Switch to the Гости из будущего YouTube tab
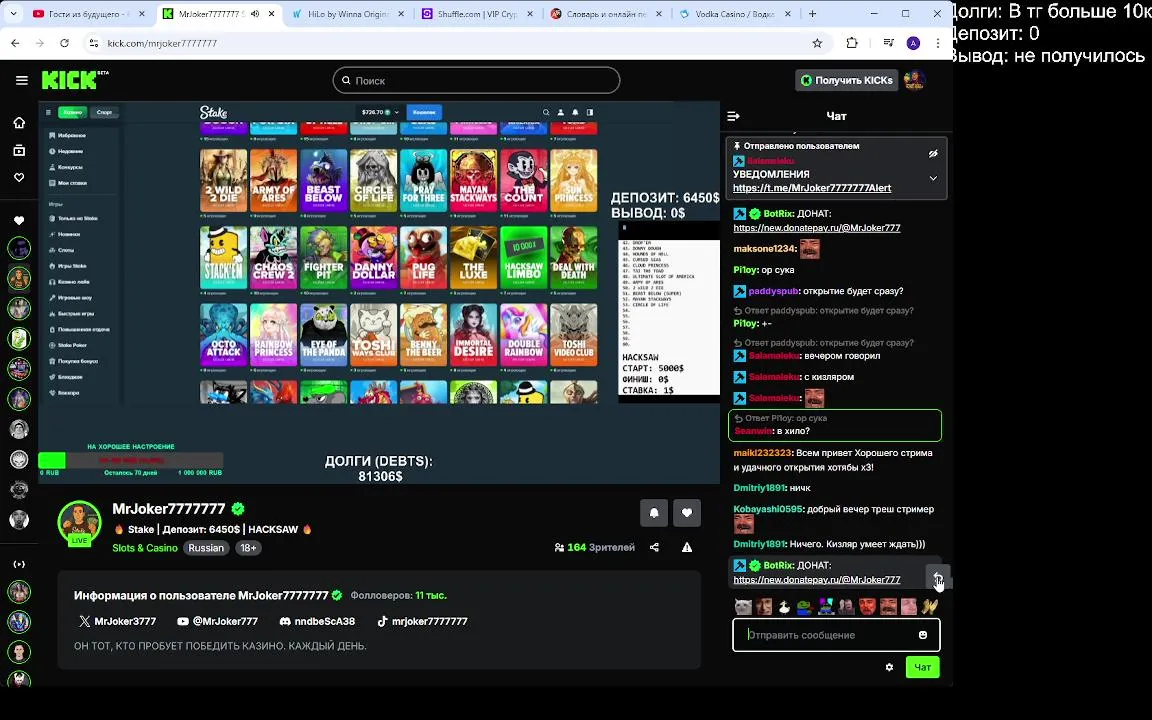The image size is (1152, 720). coord(88,13)
